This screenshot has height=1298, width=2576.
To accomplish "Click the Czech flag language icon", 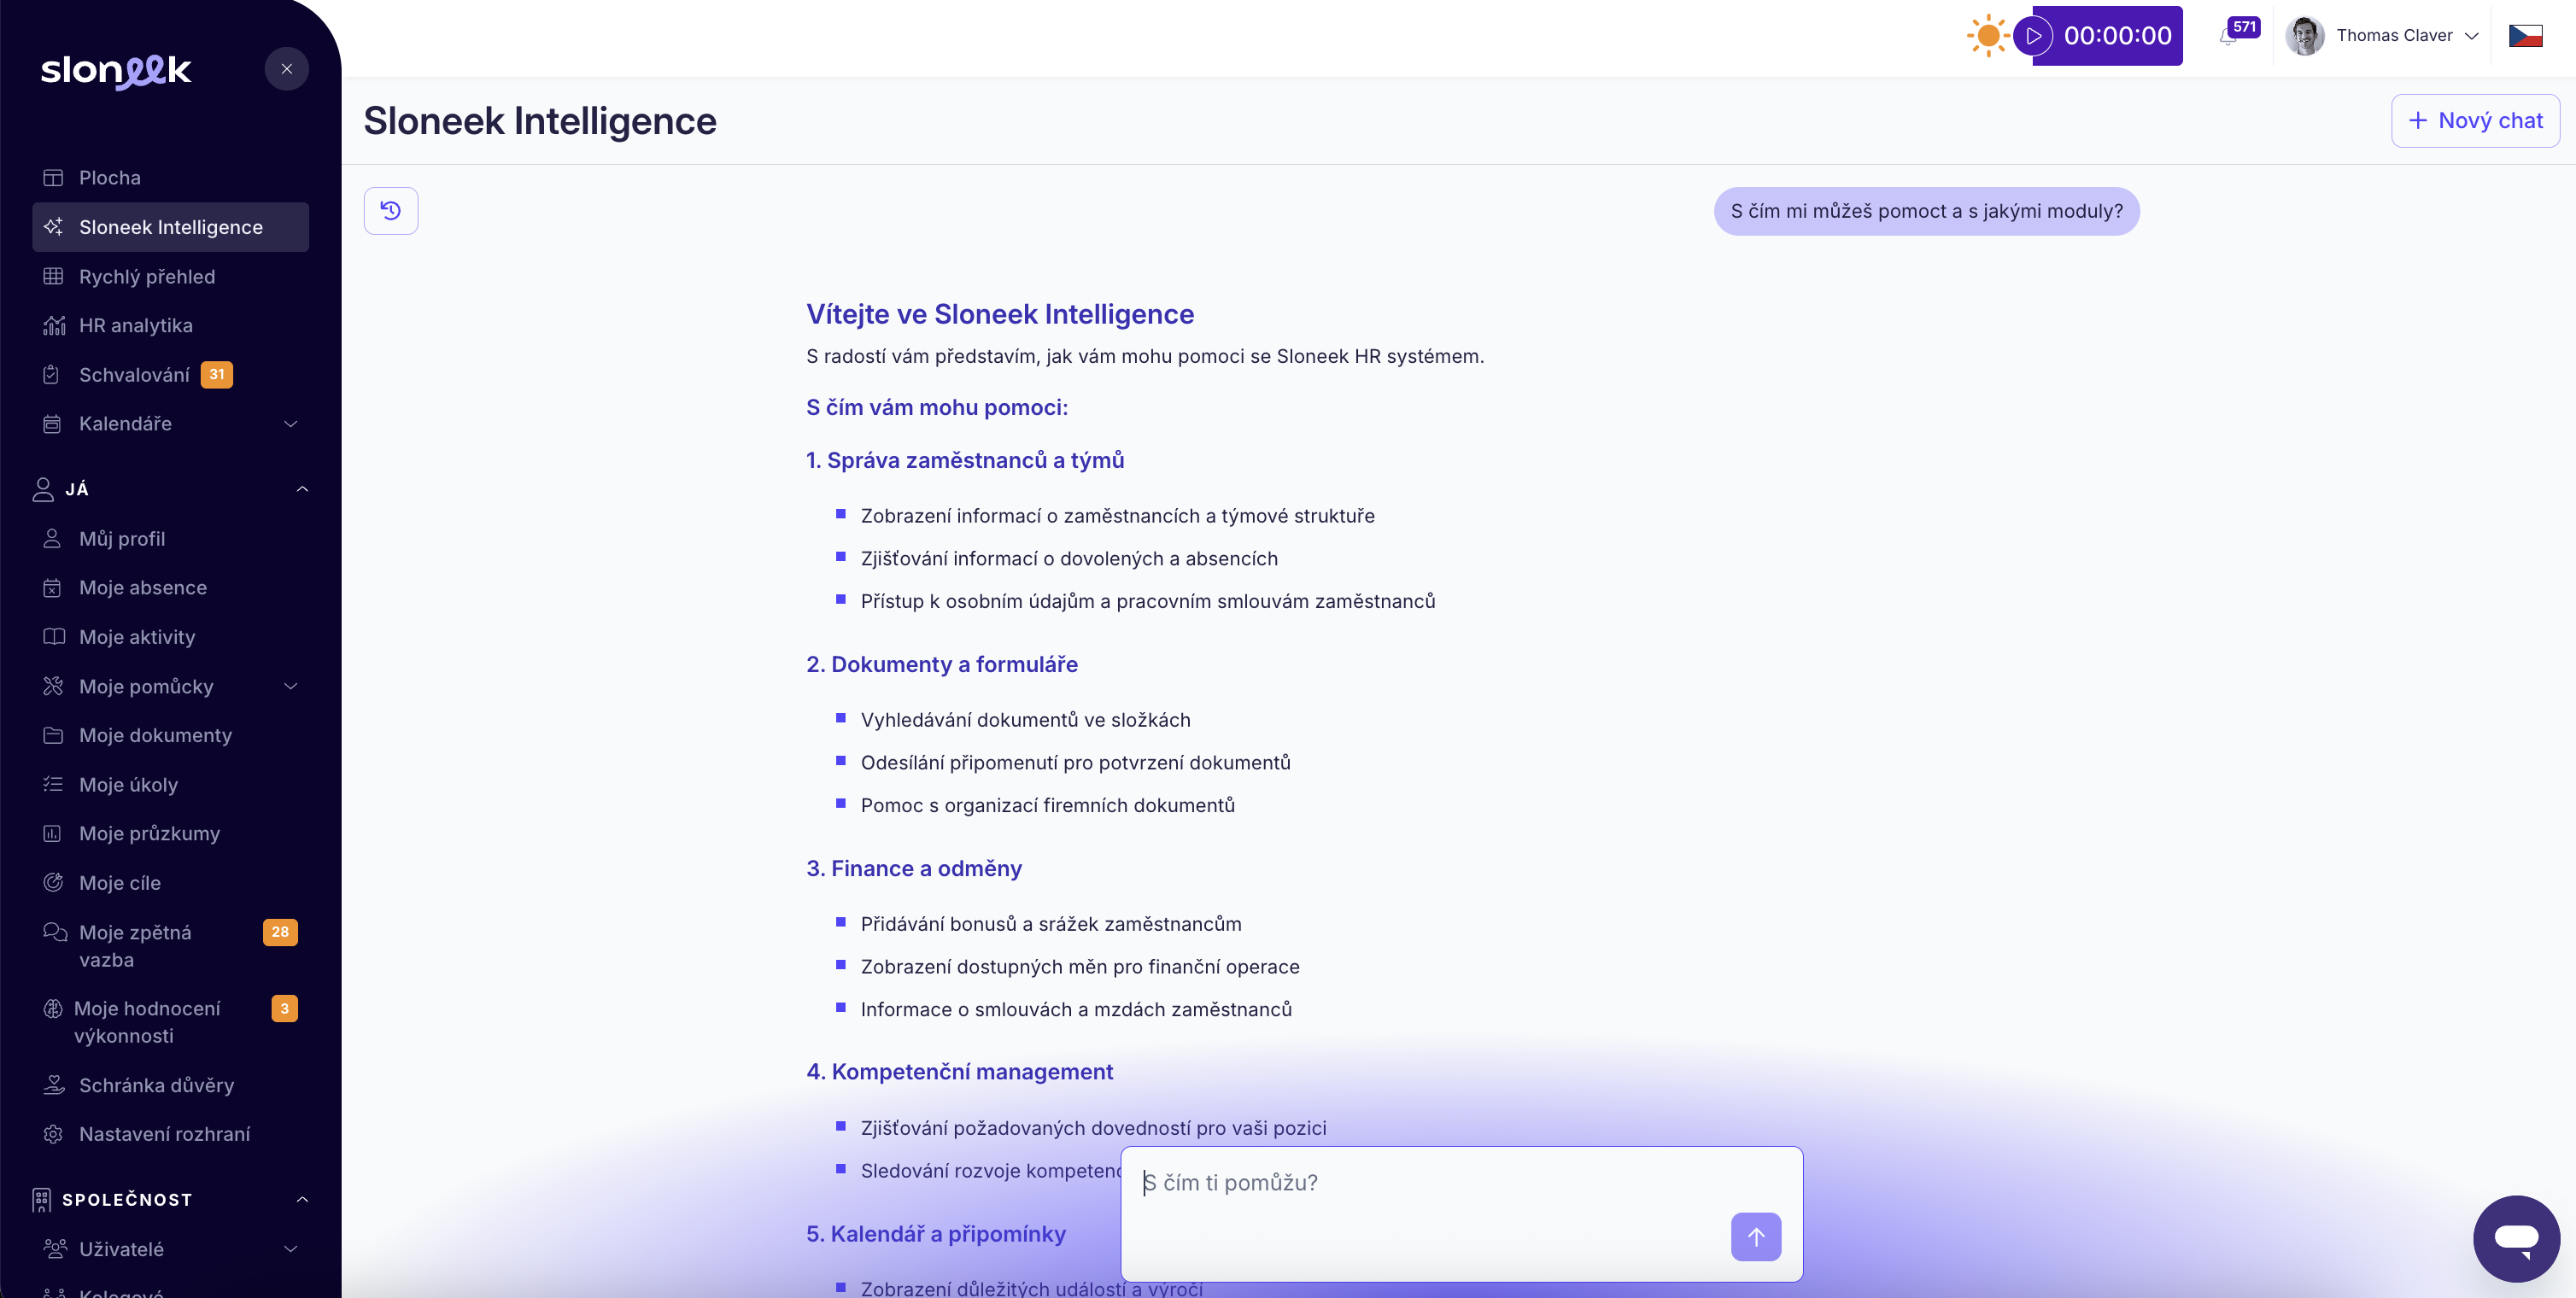I will [x=2525, y=36].
